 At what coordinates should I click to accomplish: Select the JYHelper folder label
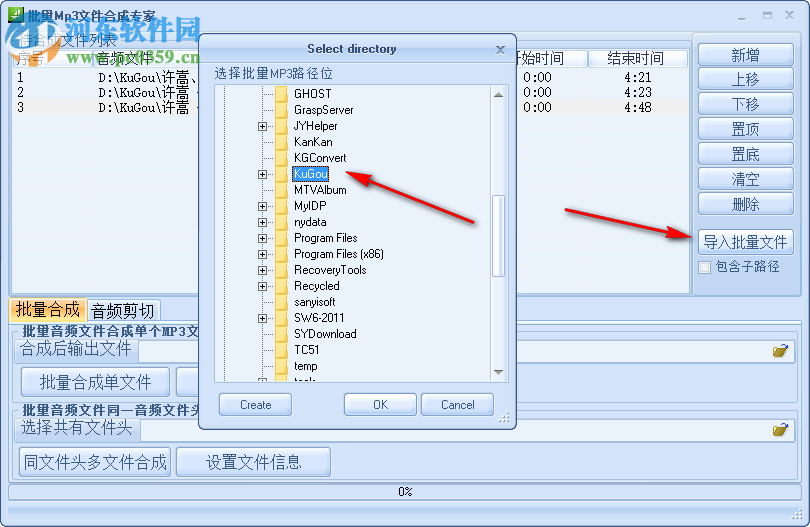point(316,126)
